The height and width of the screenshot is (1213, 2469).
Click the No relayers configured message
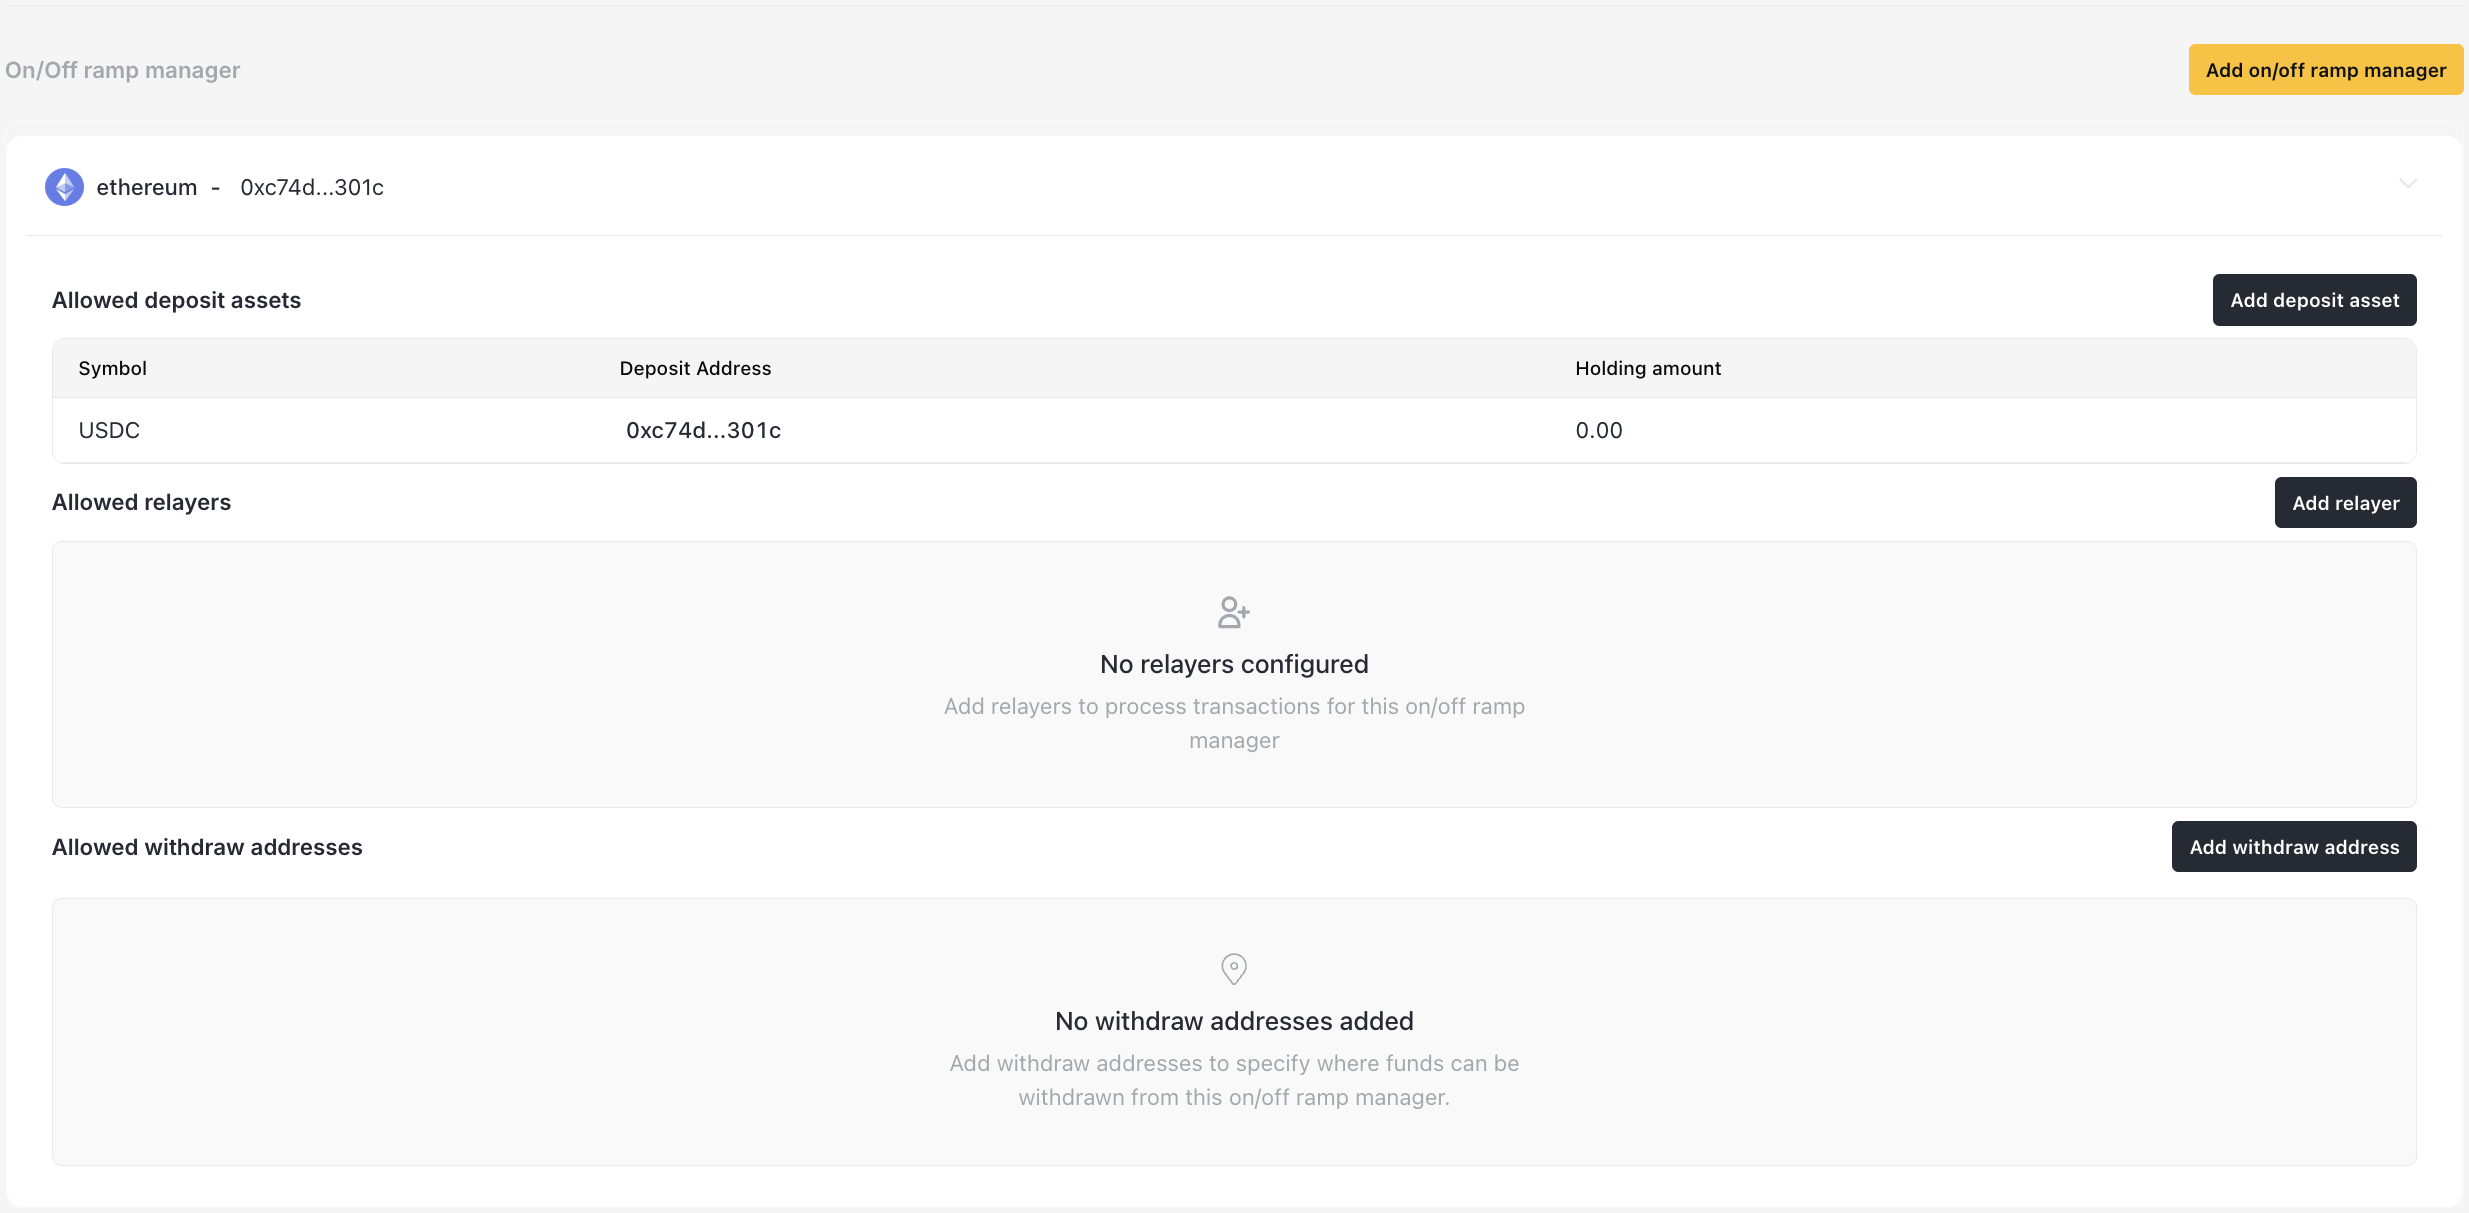[1233, 664]
